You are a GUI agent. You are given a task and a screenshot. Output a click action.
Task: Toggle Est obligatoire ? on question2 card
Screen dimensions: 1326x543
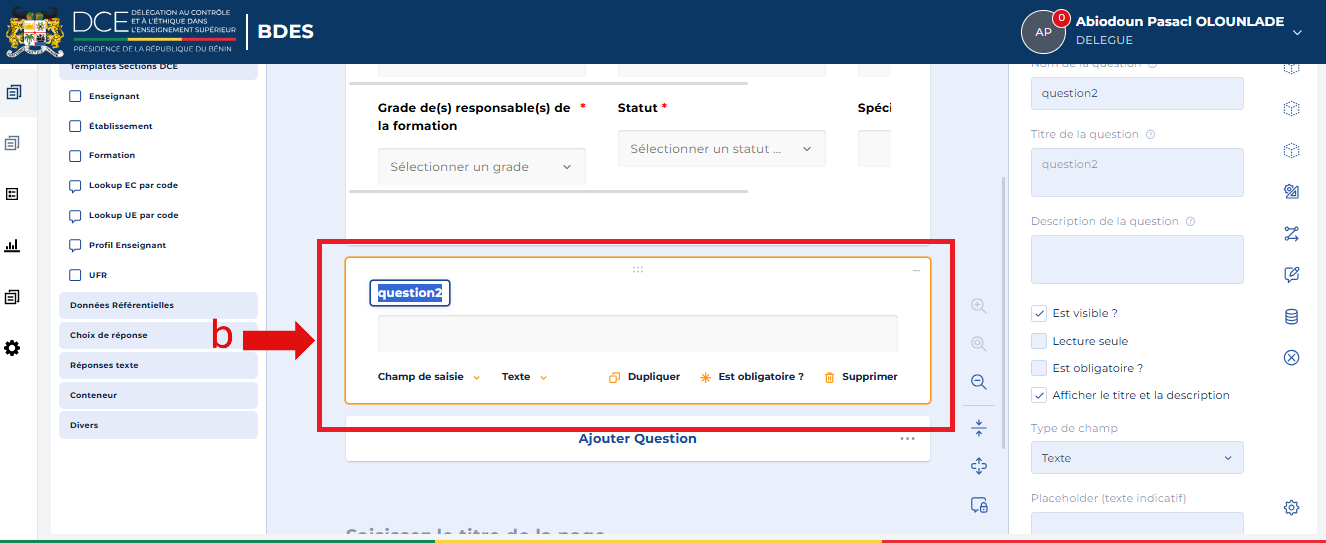[751, 377]
